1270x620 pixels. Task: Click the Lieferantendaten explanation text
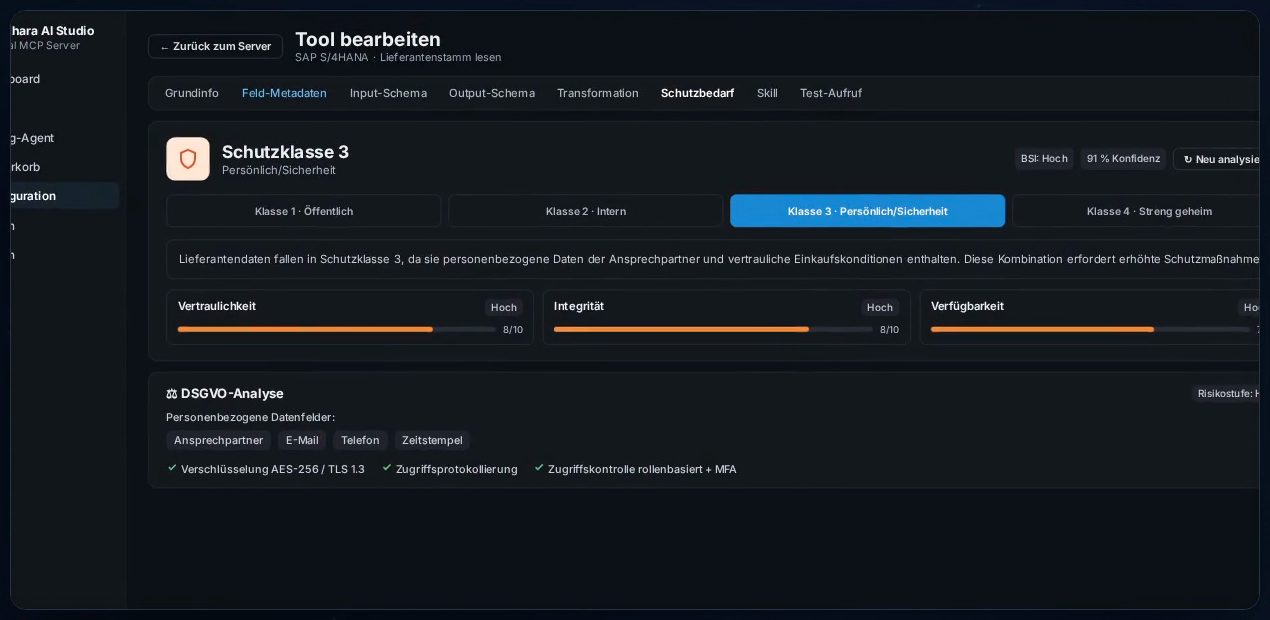(720, 259)
